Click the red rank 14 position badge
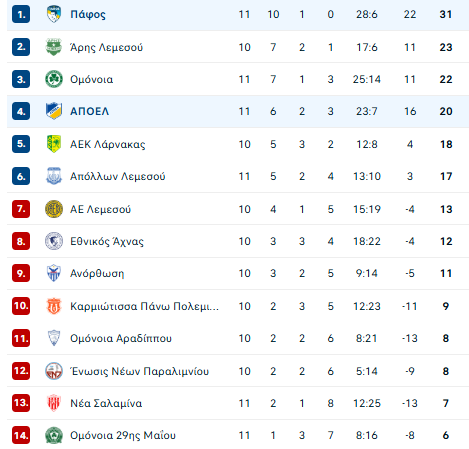469x449 pixels. pos(21,435)
